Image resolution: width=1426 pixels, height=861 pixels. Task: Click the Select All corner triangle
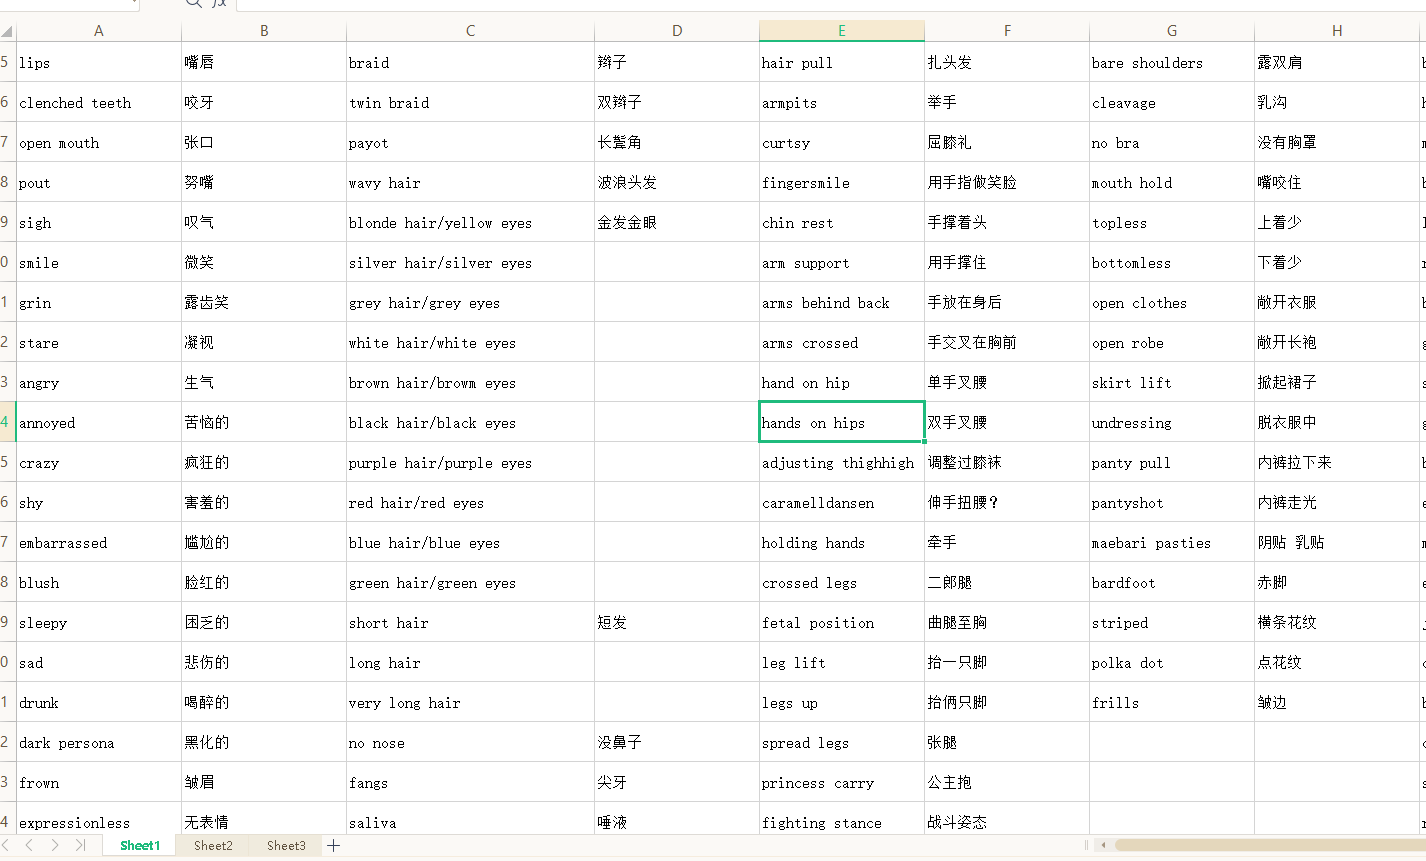pyautogui.click(x=7, y=31)
